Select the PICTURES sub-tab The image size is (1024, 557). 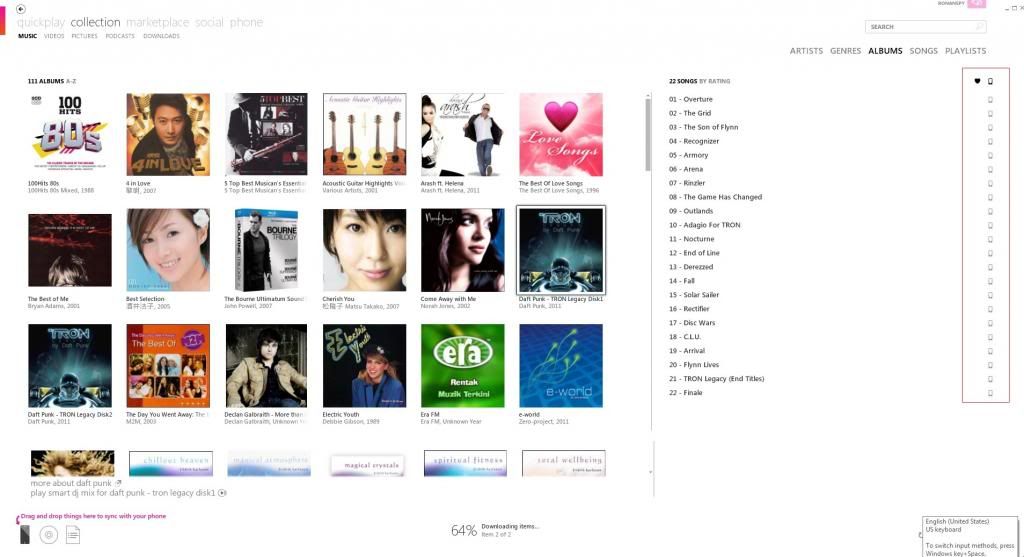coord(84,37)
